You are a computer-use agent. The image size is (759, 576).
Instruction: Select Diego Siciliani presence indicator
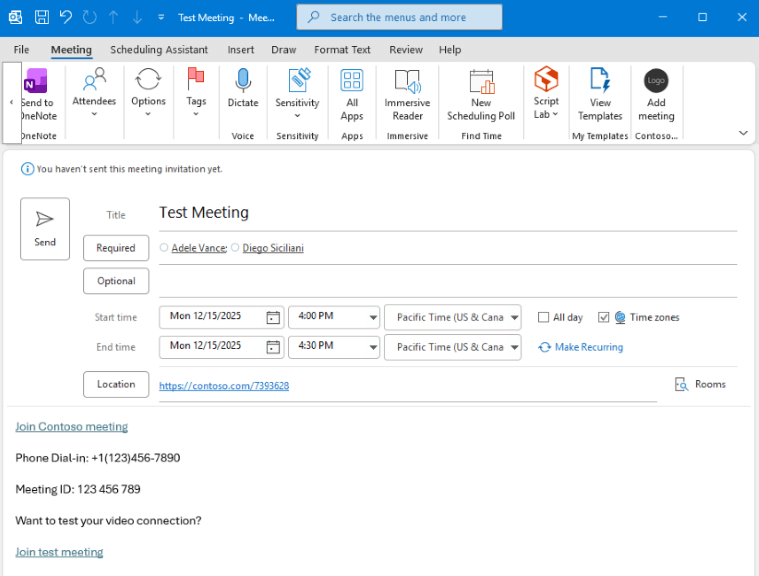coord(235,247)
